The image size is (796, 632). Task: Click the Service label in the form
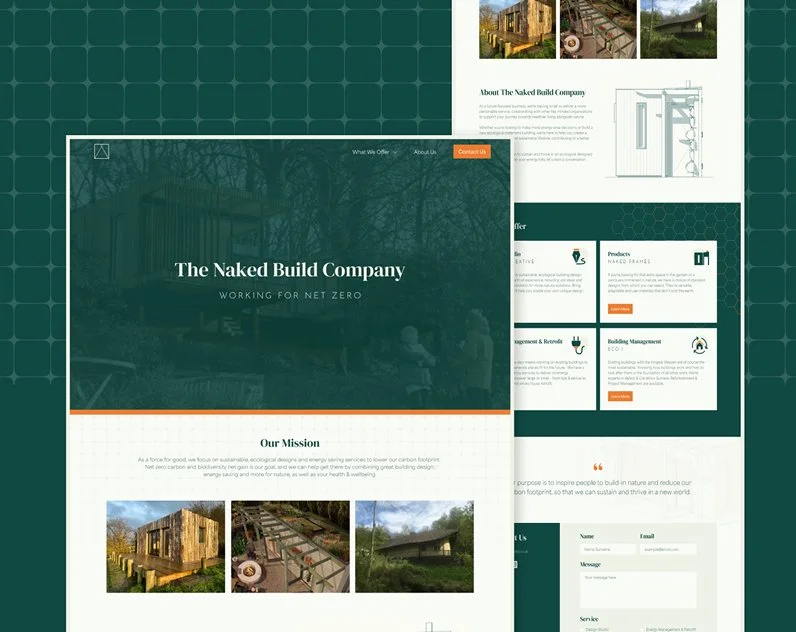click(589, 619)
